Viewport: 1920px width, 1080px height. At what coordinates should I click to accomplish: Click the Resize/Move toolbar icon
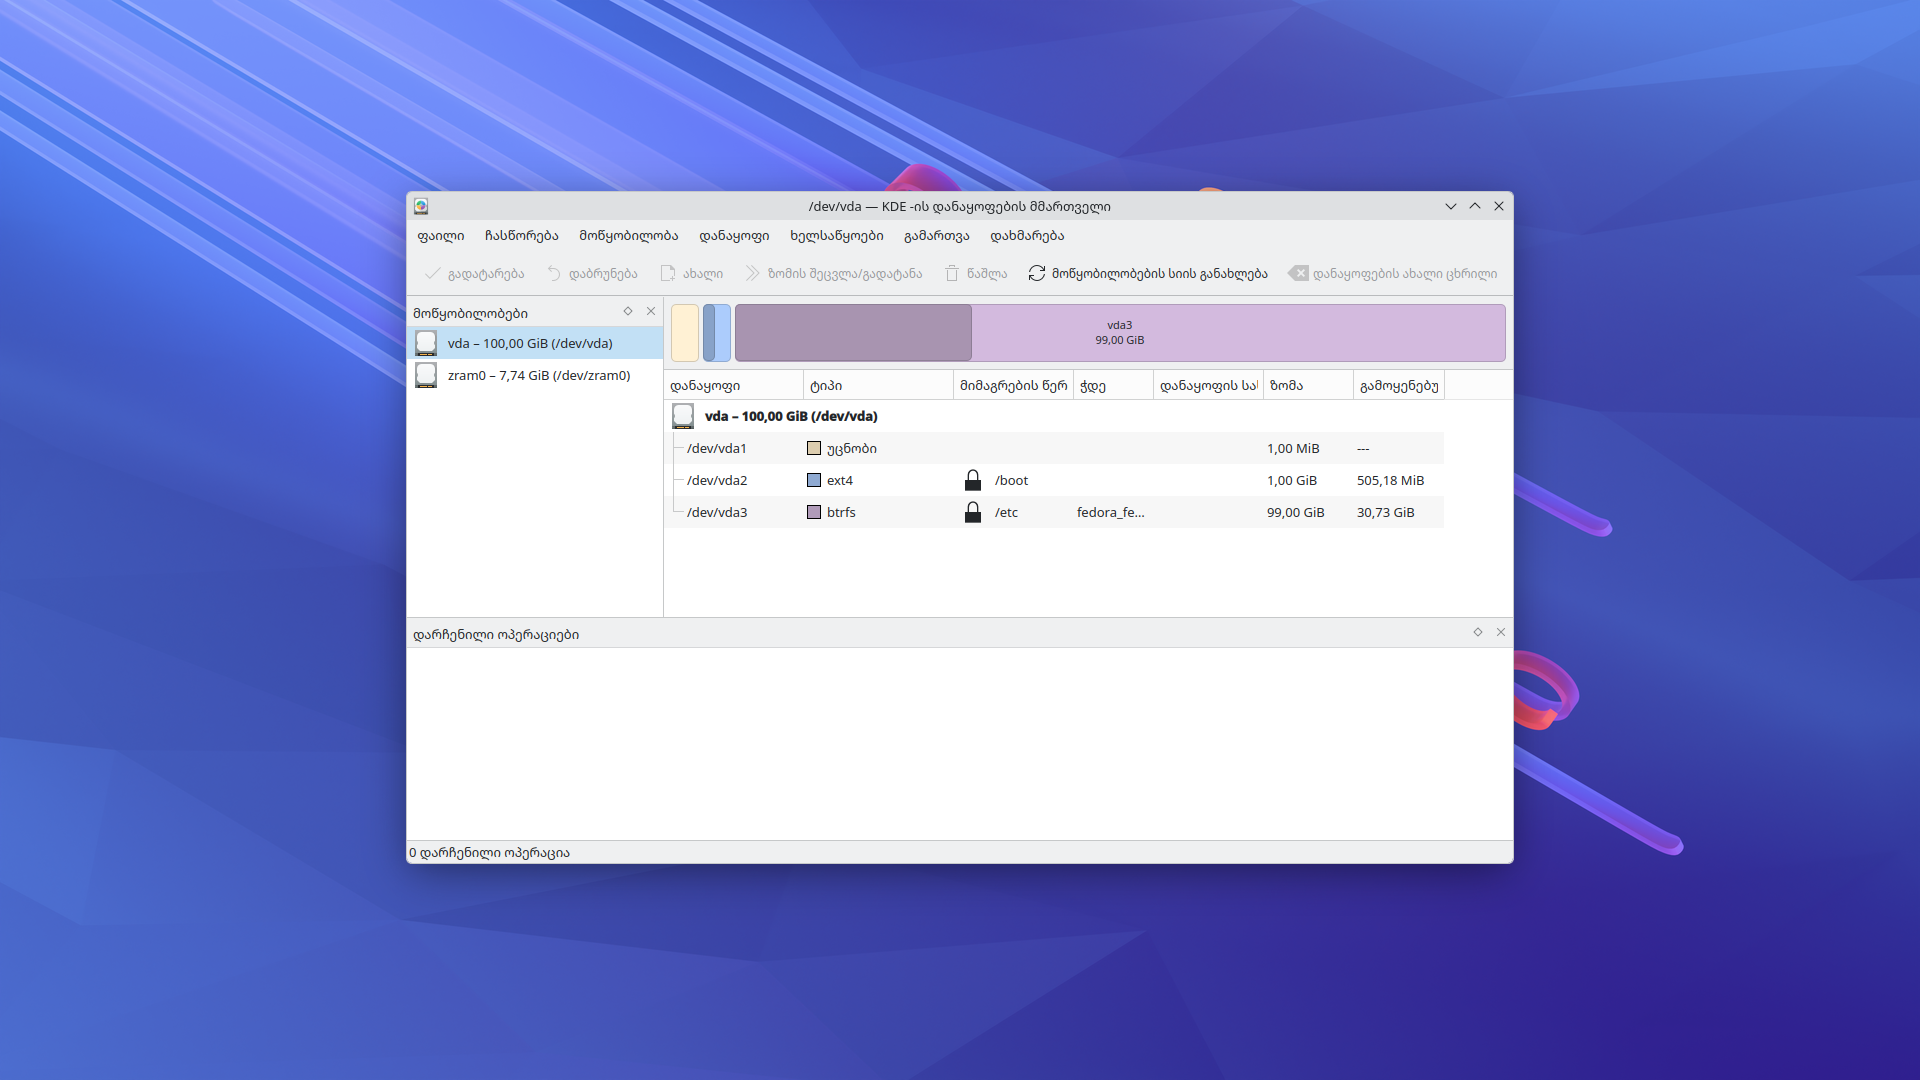(x=752, y=273)
